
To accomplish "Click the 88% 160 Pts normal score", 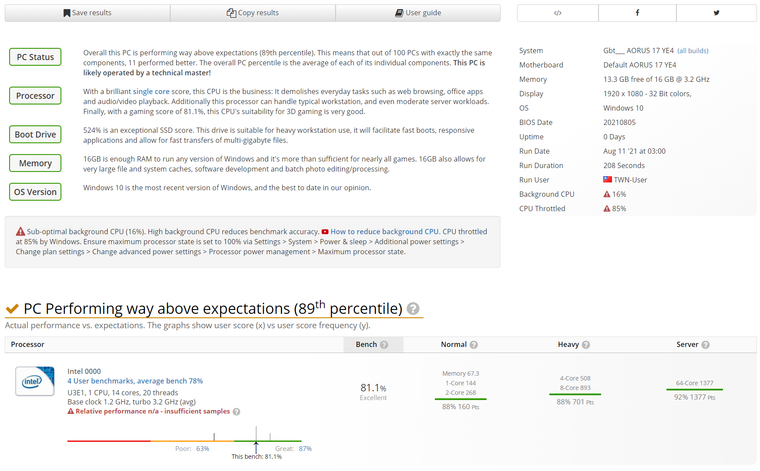I will [460, 407].
